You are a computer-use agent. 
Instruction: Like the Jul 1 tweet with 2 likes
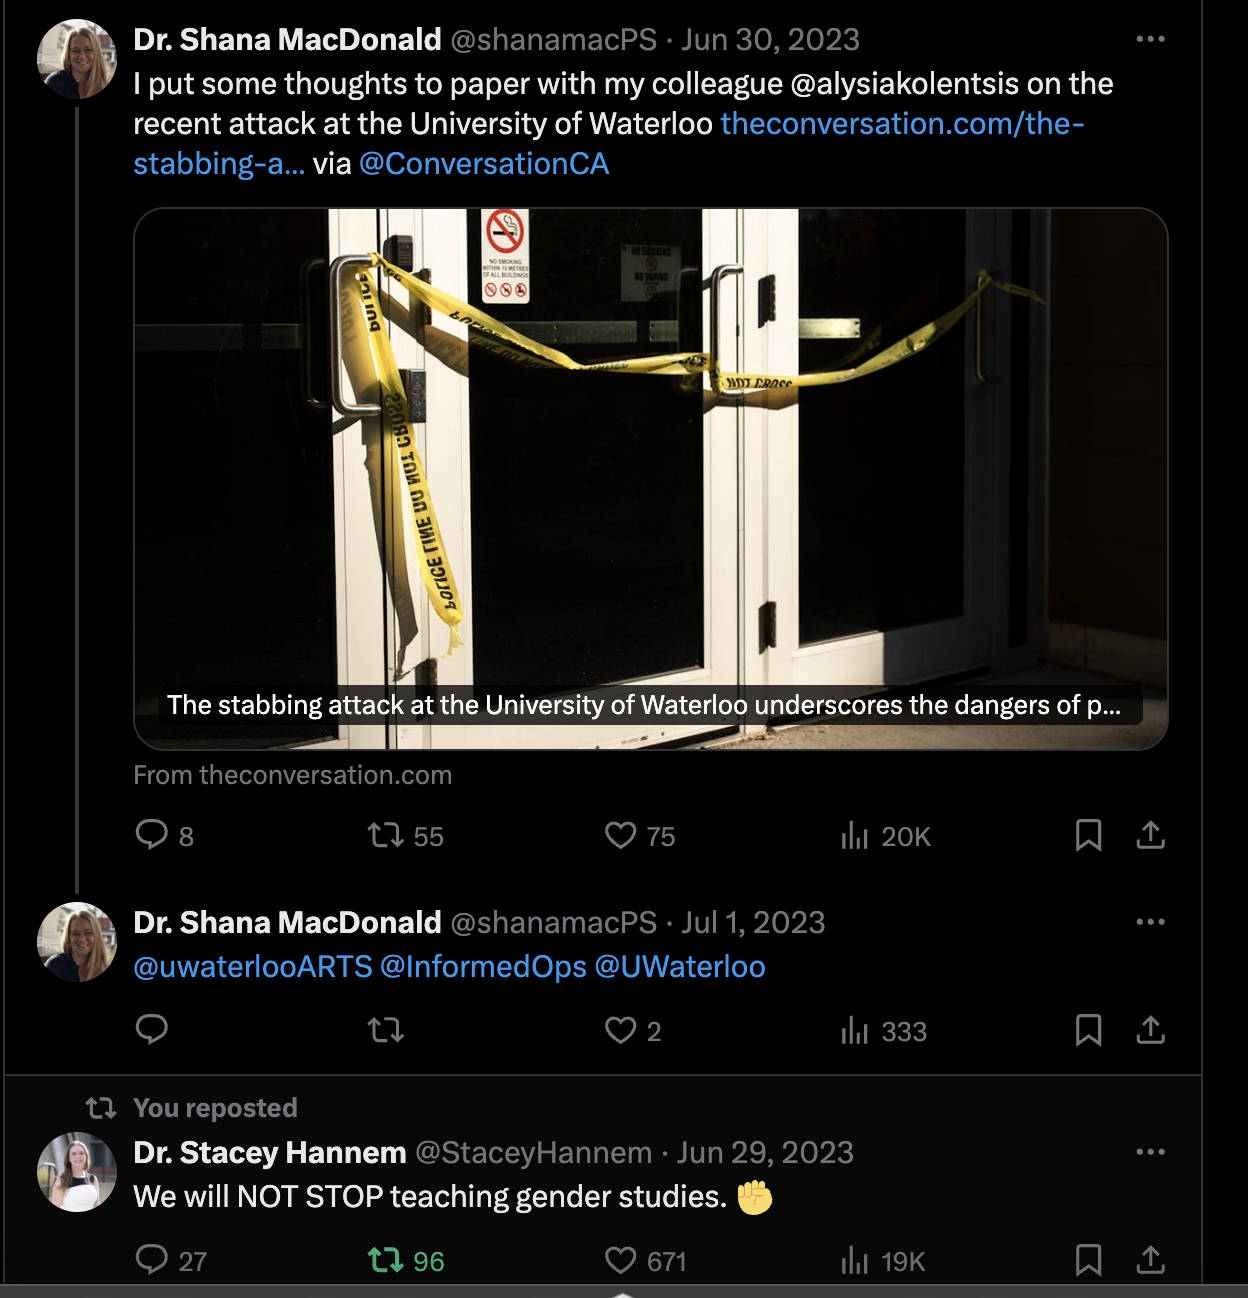point(621,1030)
